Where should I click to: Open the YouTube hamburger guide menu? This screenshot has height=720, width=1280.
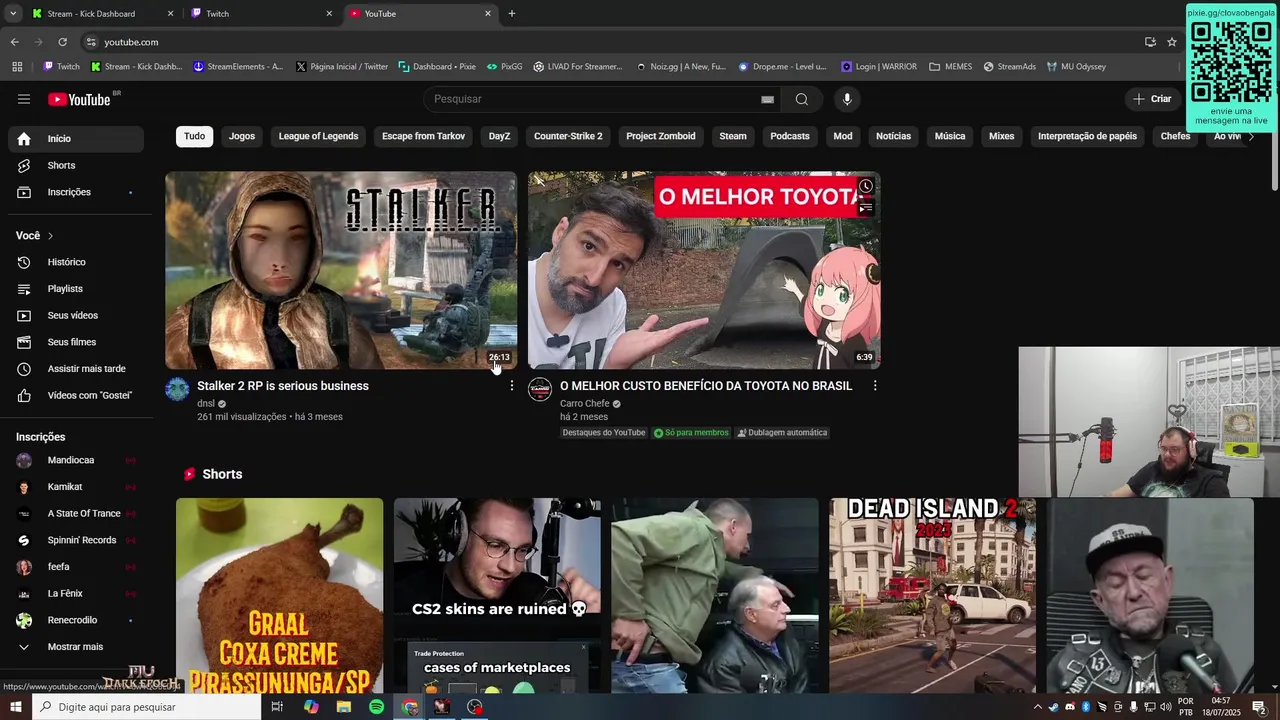point(24,99)
